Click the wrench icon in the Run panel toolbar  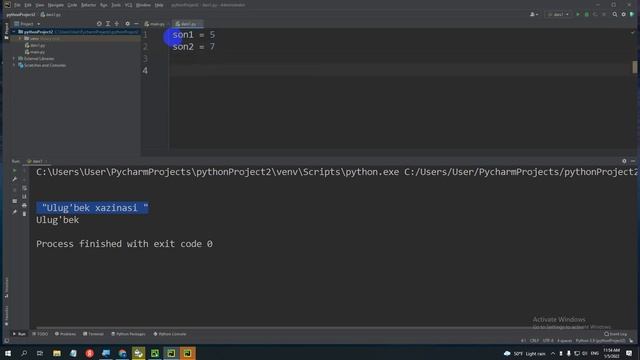15,179
